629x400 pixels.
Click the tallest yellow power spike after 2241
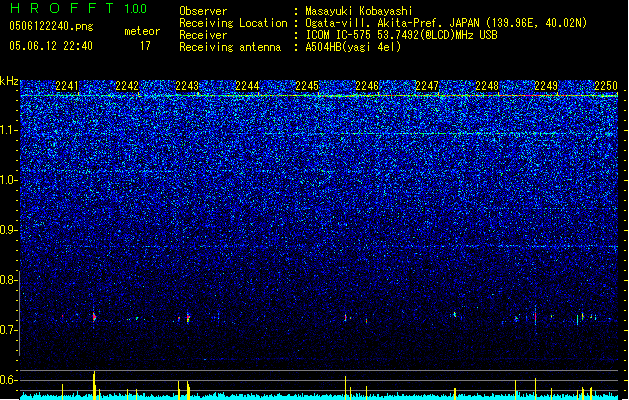pos(94,385)
